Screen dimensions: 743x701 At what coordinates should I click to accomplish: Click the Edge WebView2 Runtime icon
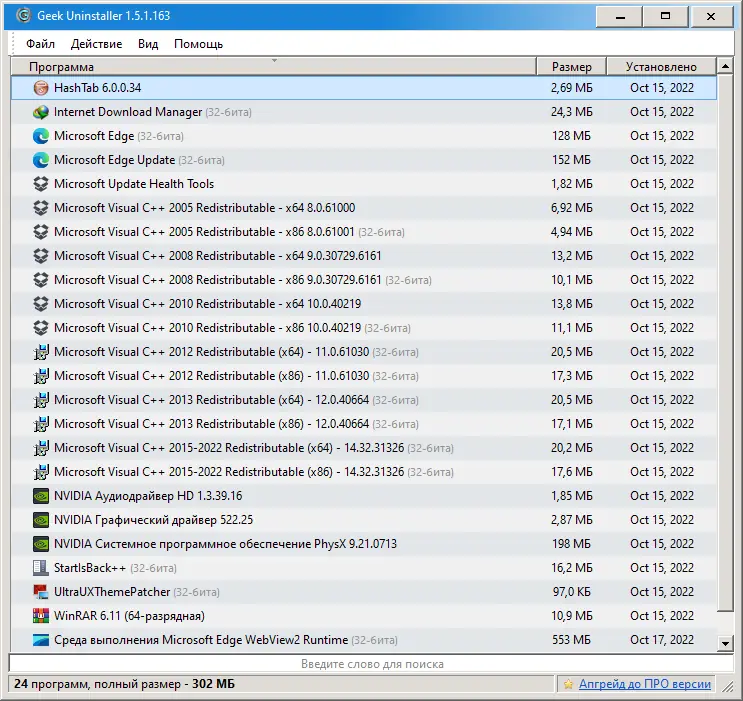41,640
